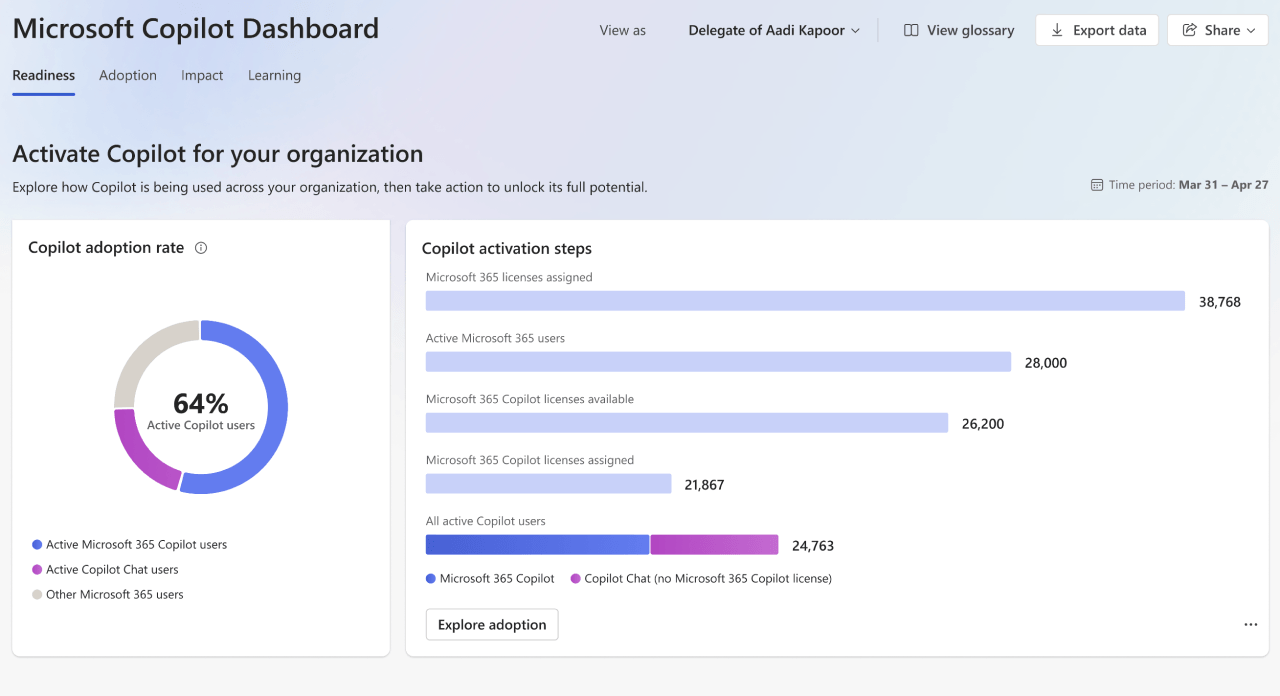This screenshot has height=696, width=1280.
Task: Switch to the Readiness tab
Action: point(44,75)
